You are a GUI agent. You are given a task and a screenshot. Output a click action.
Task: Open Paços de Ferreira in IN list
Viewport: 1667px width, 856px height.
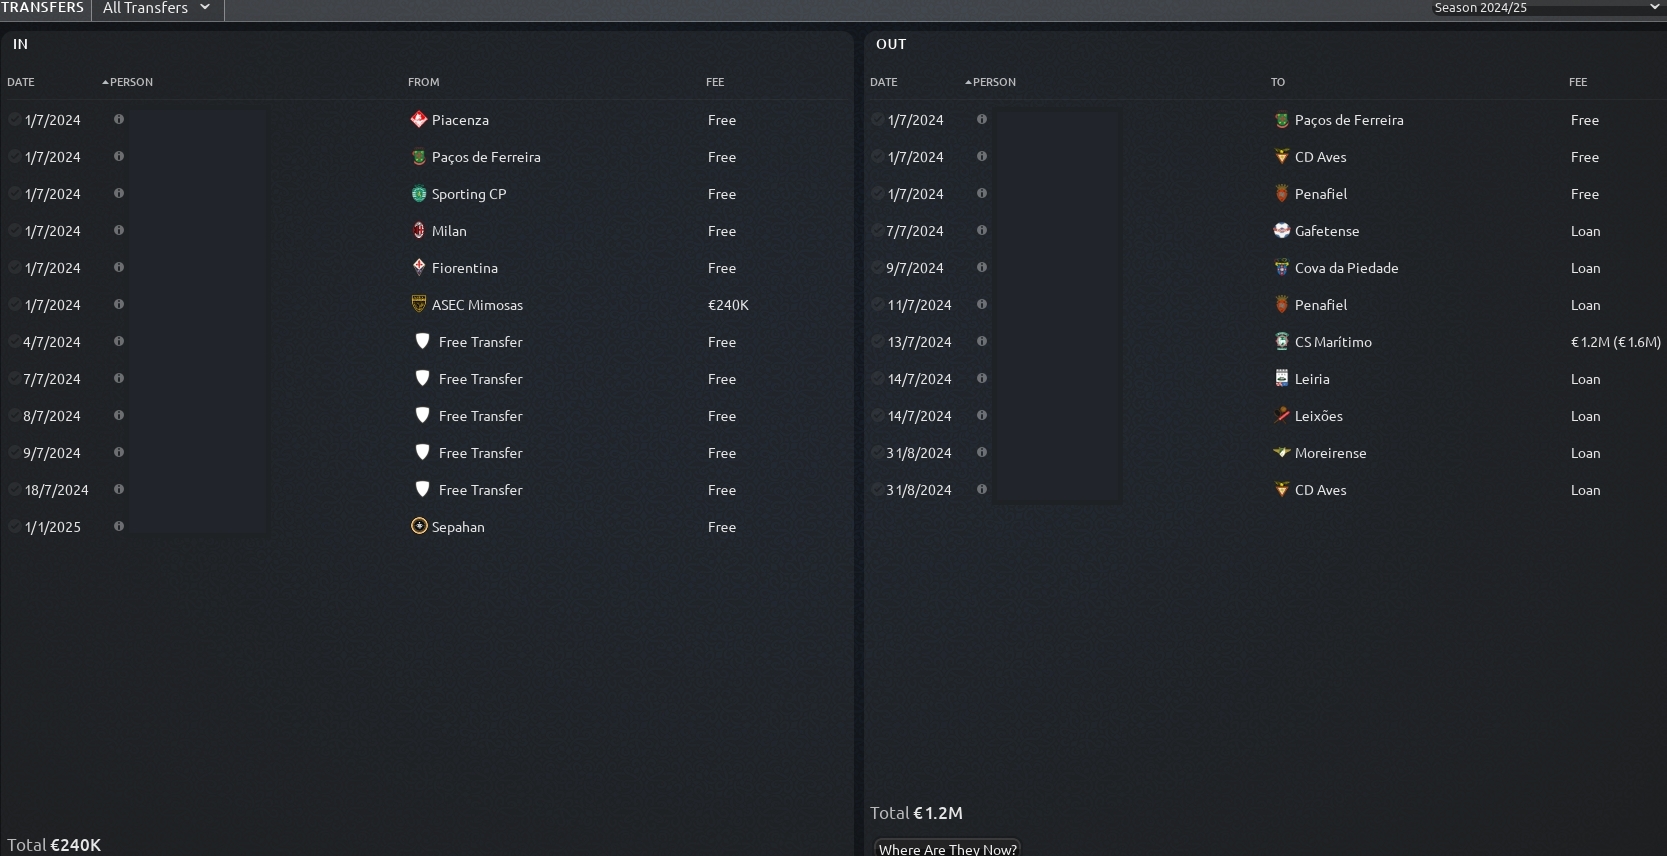pyautogui.click(x=486, y=157)
